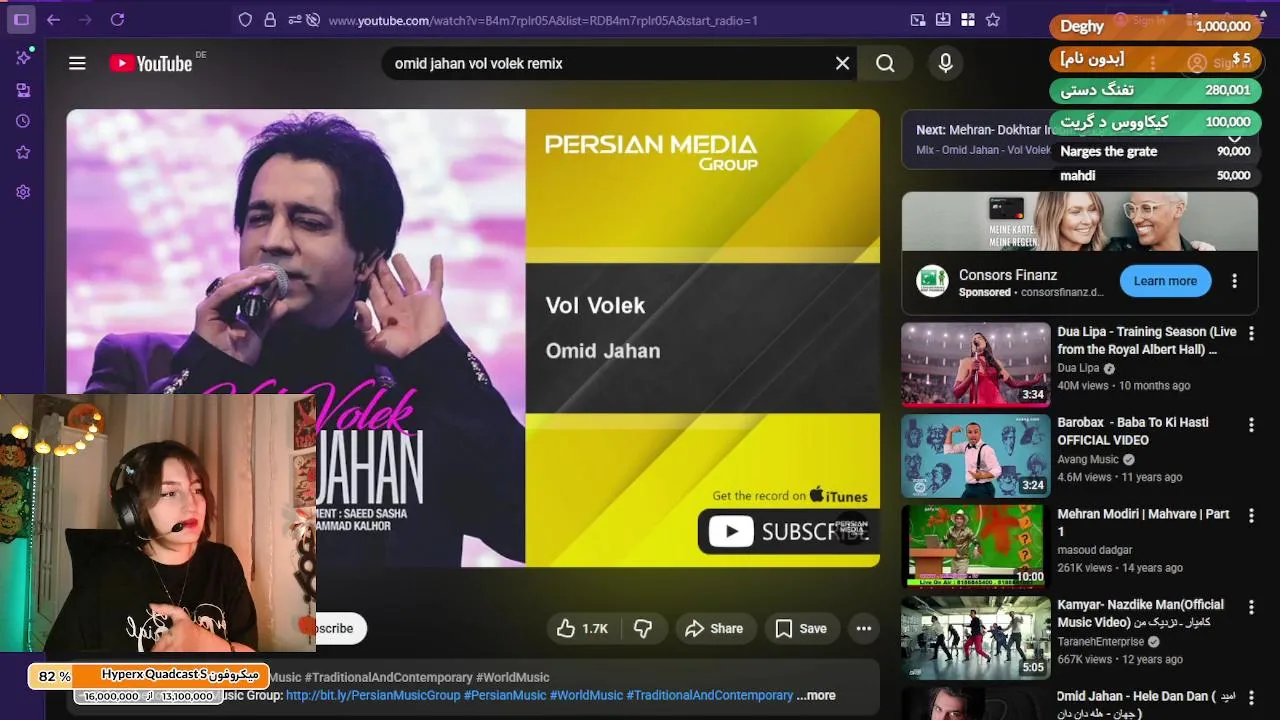
Task: Open the history clock icon in sidebar
Action: (23, 121)
